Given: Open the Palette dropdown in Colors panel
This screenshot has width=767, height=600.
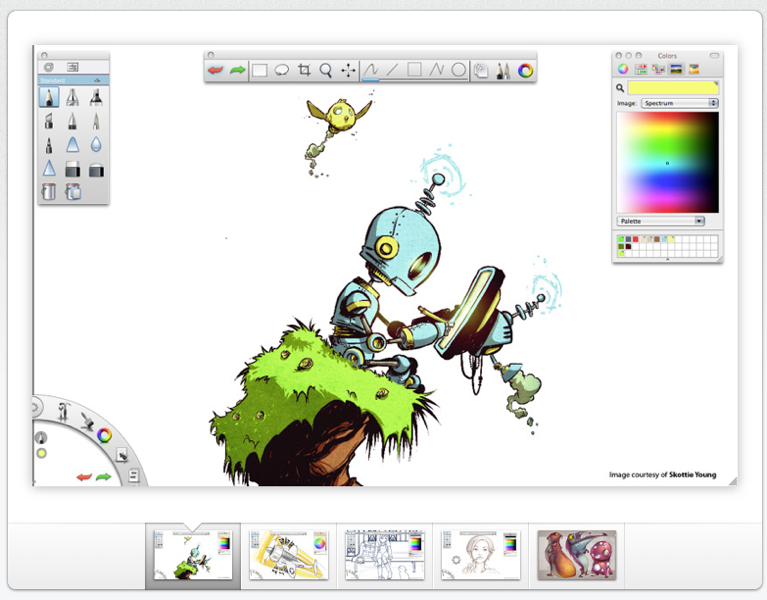Looking at the screenshot, I should coord(661,221).
